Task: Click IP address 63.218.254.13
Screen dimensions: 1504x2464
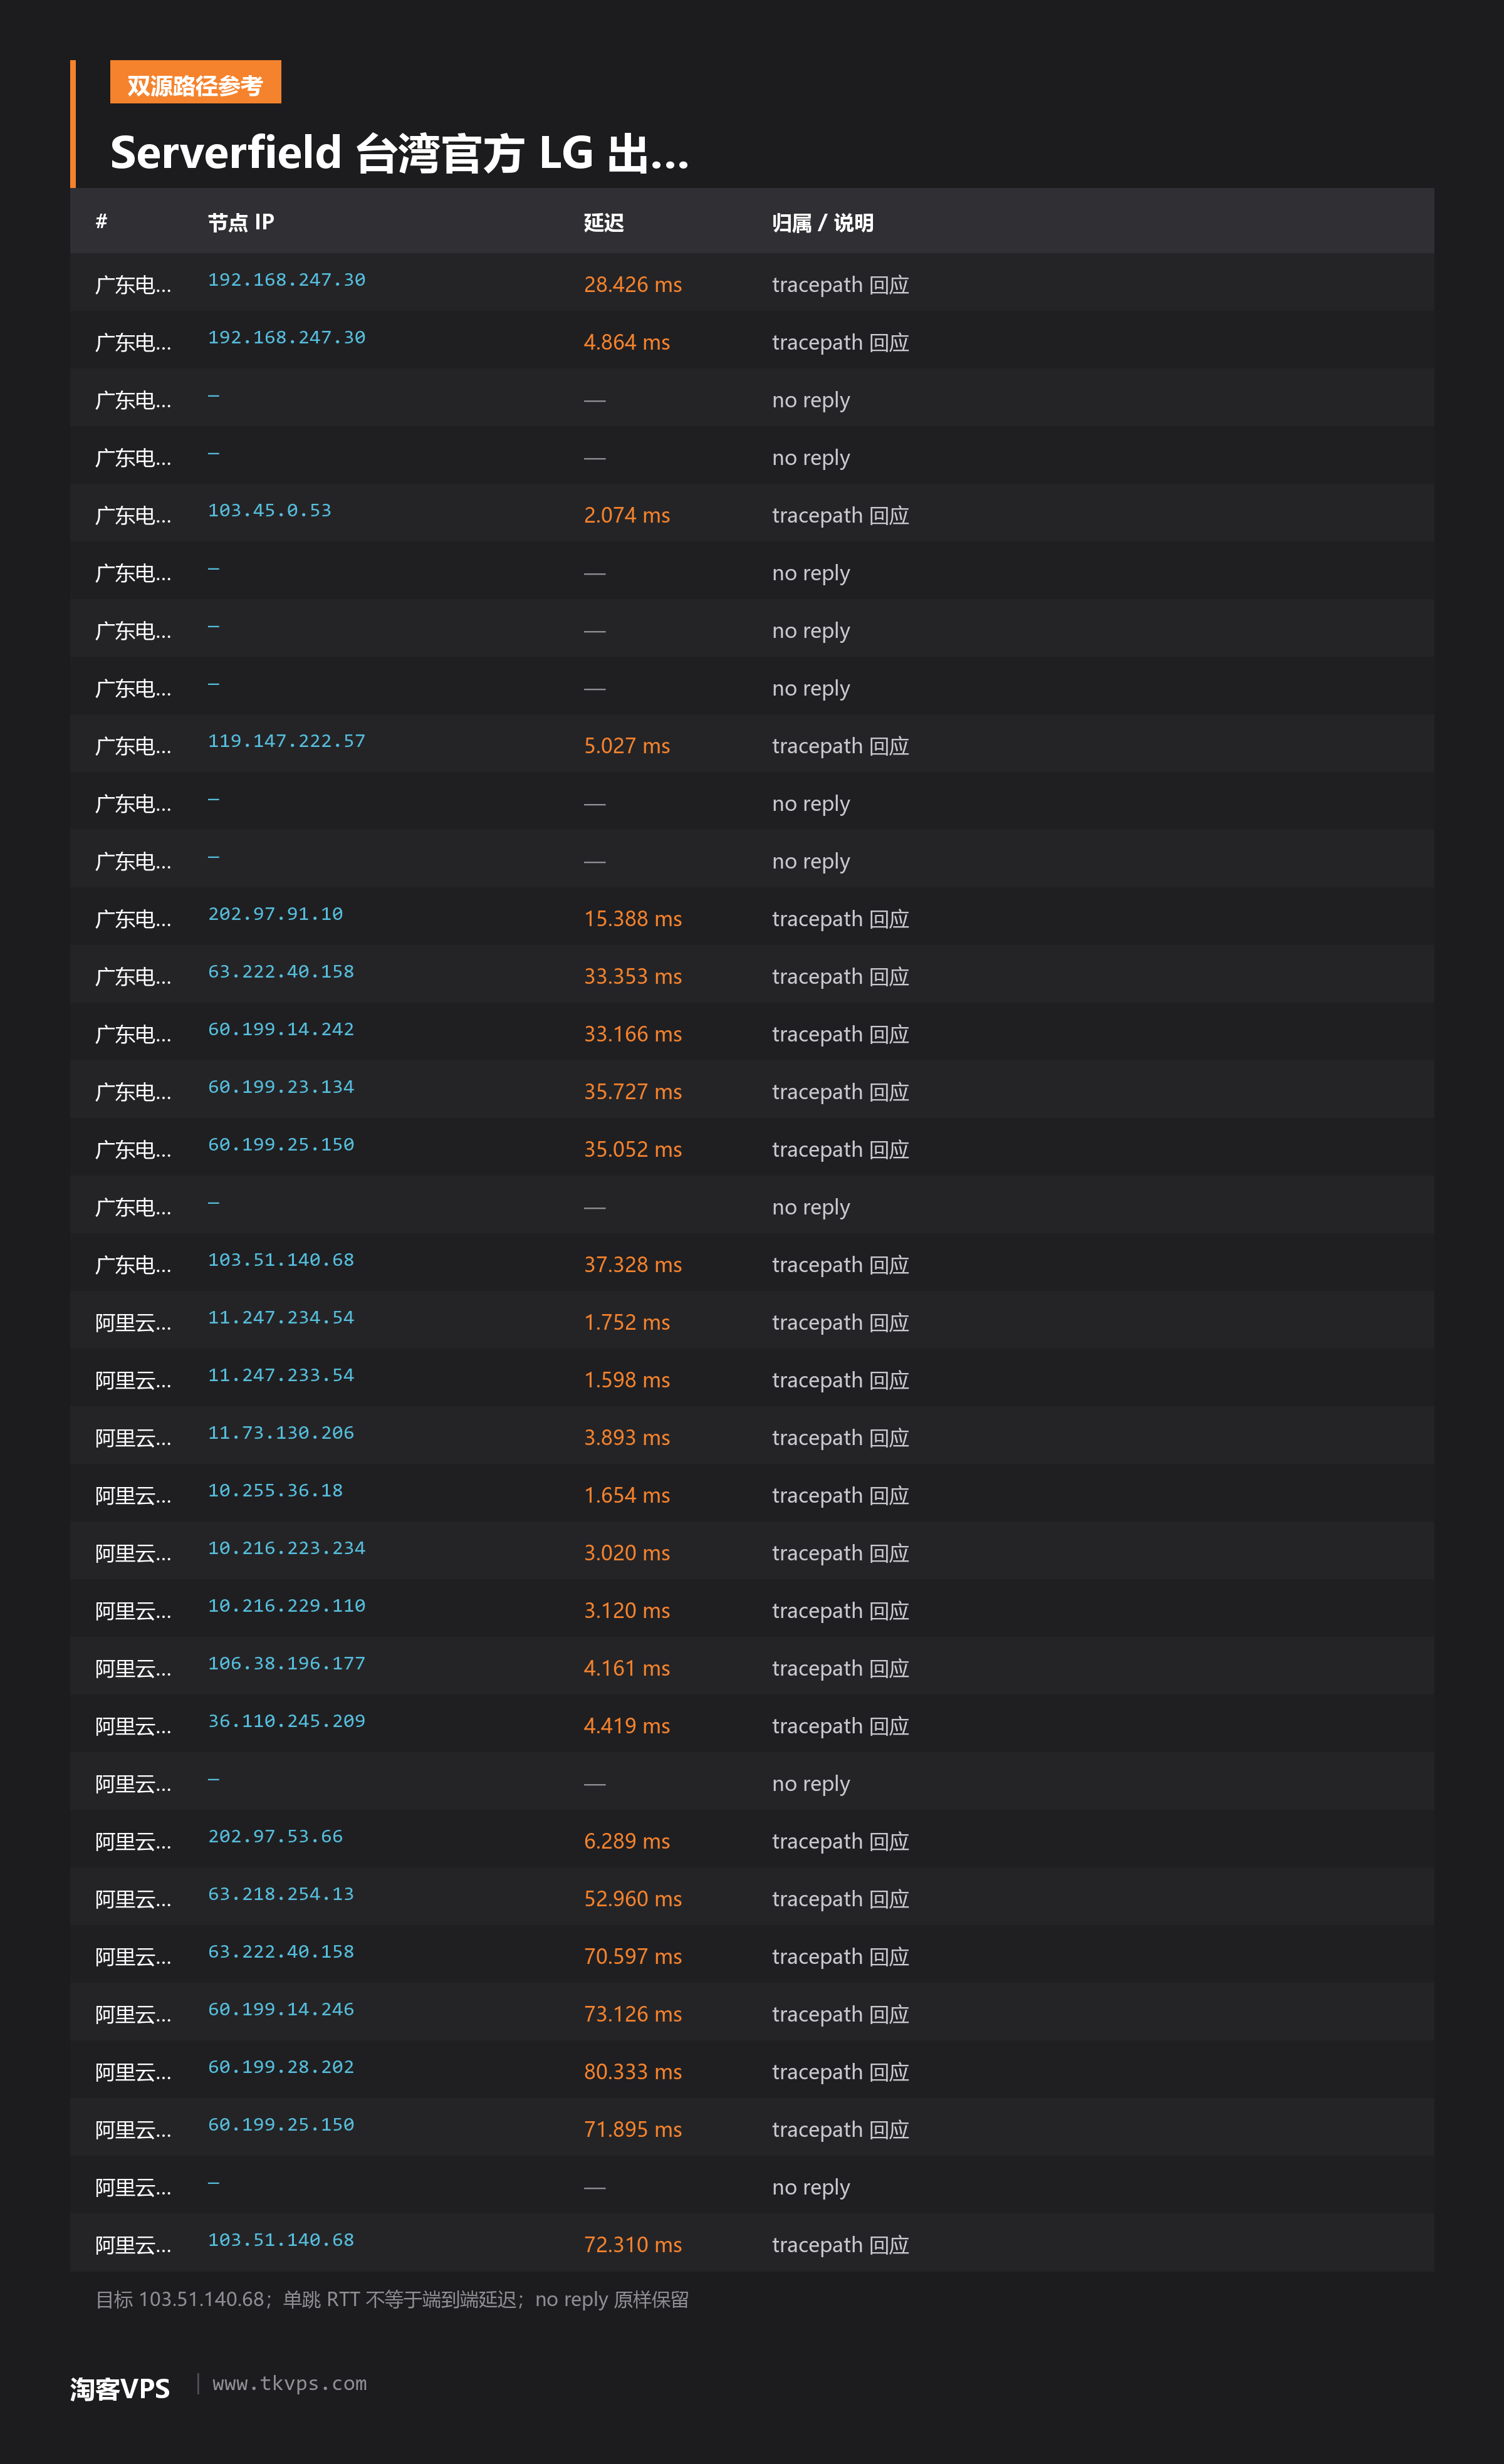Action: [x=281, y=1894]
